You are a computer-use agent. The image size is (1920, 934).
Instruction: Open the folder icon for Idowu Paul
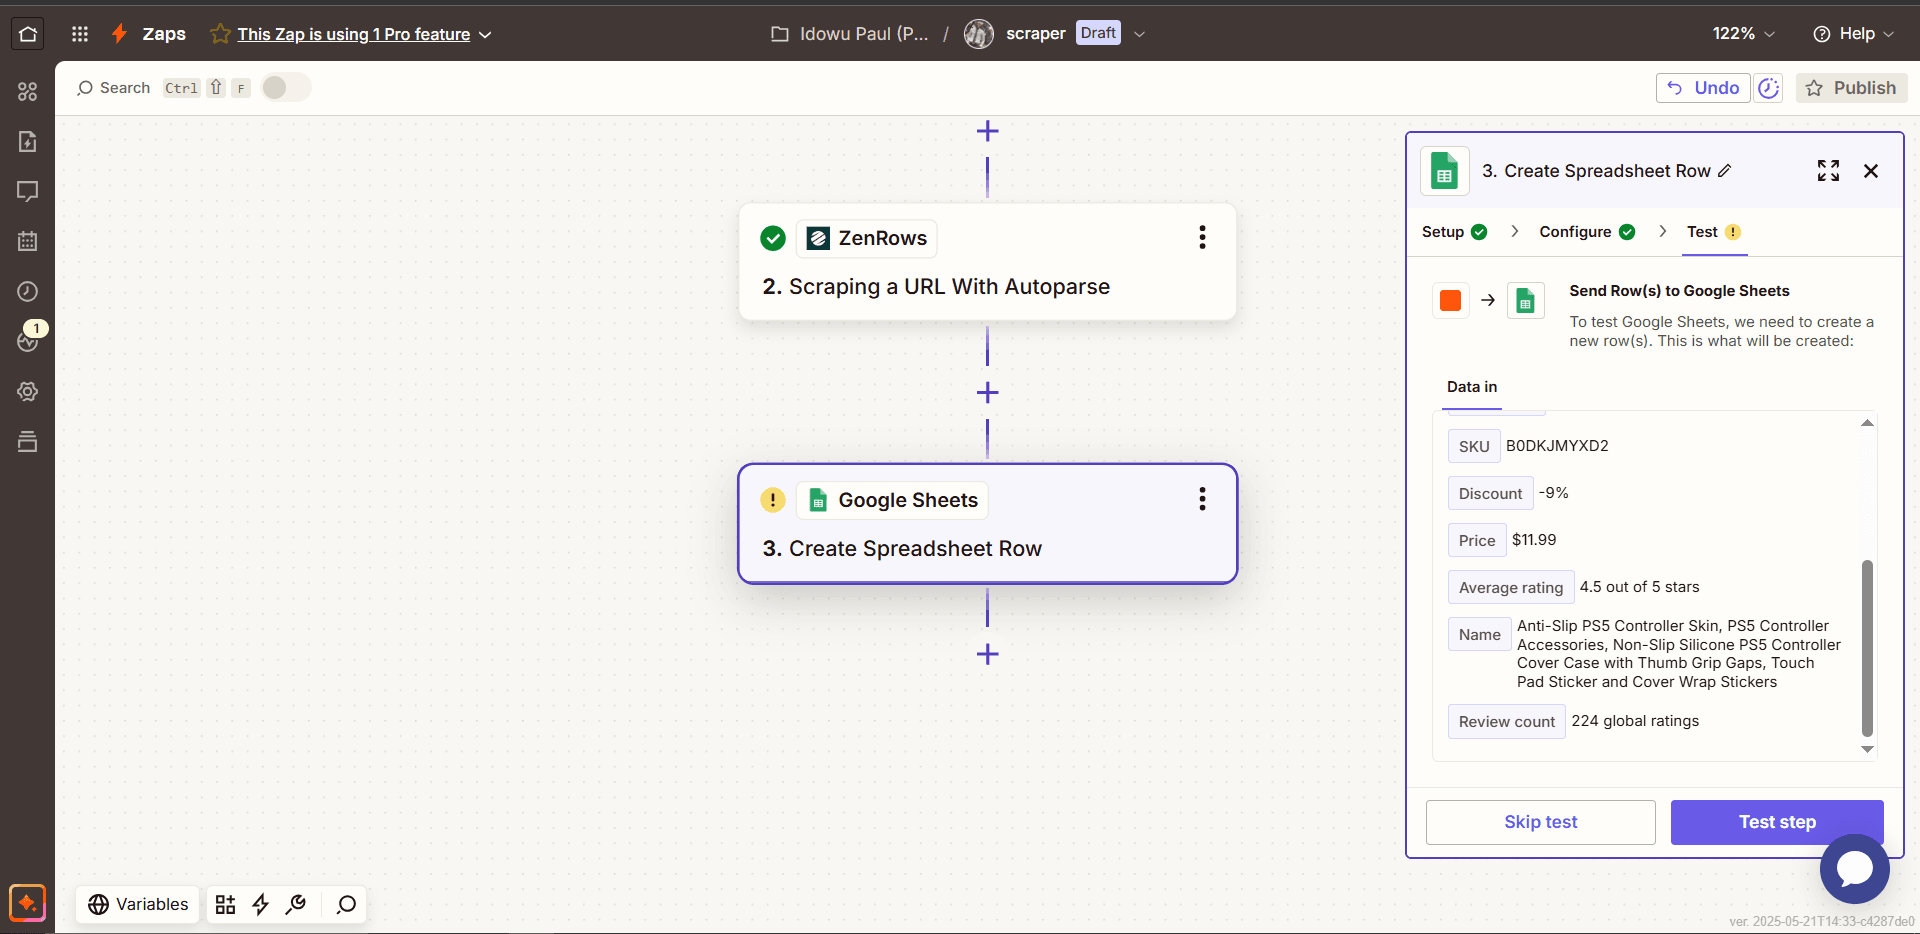[x=780, y=34]
